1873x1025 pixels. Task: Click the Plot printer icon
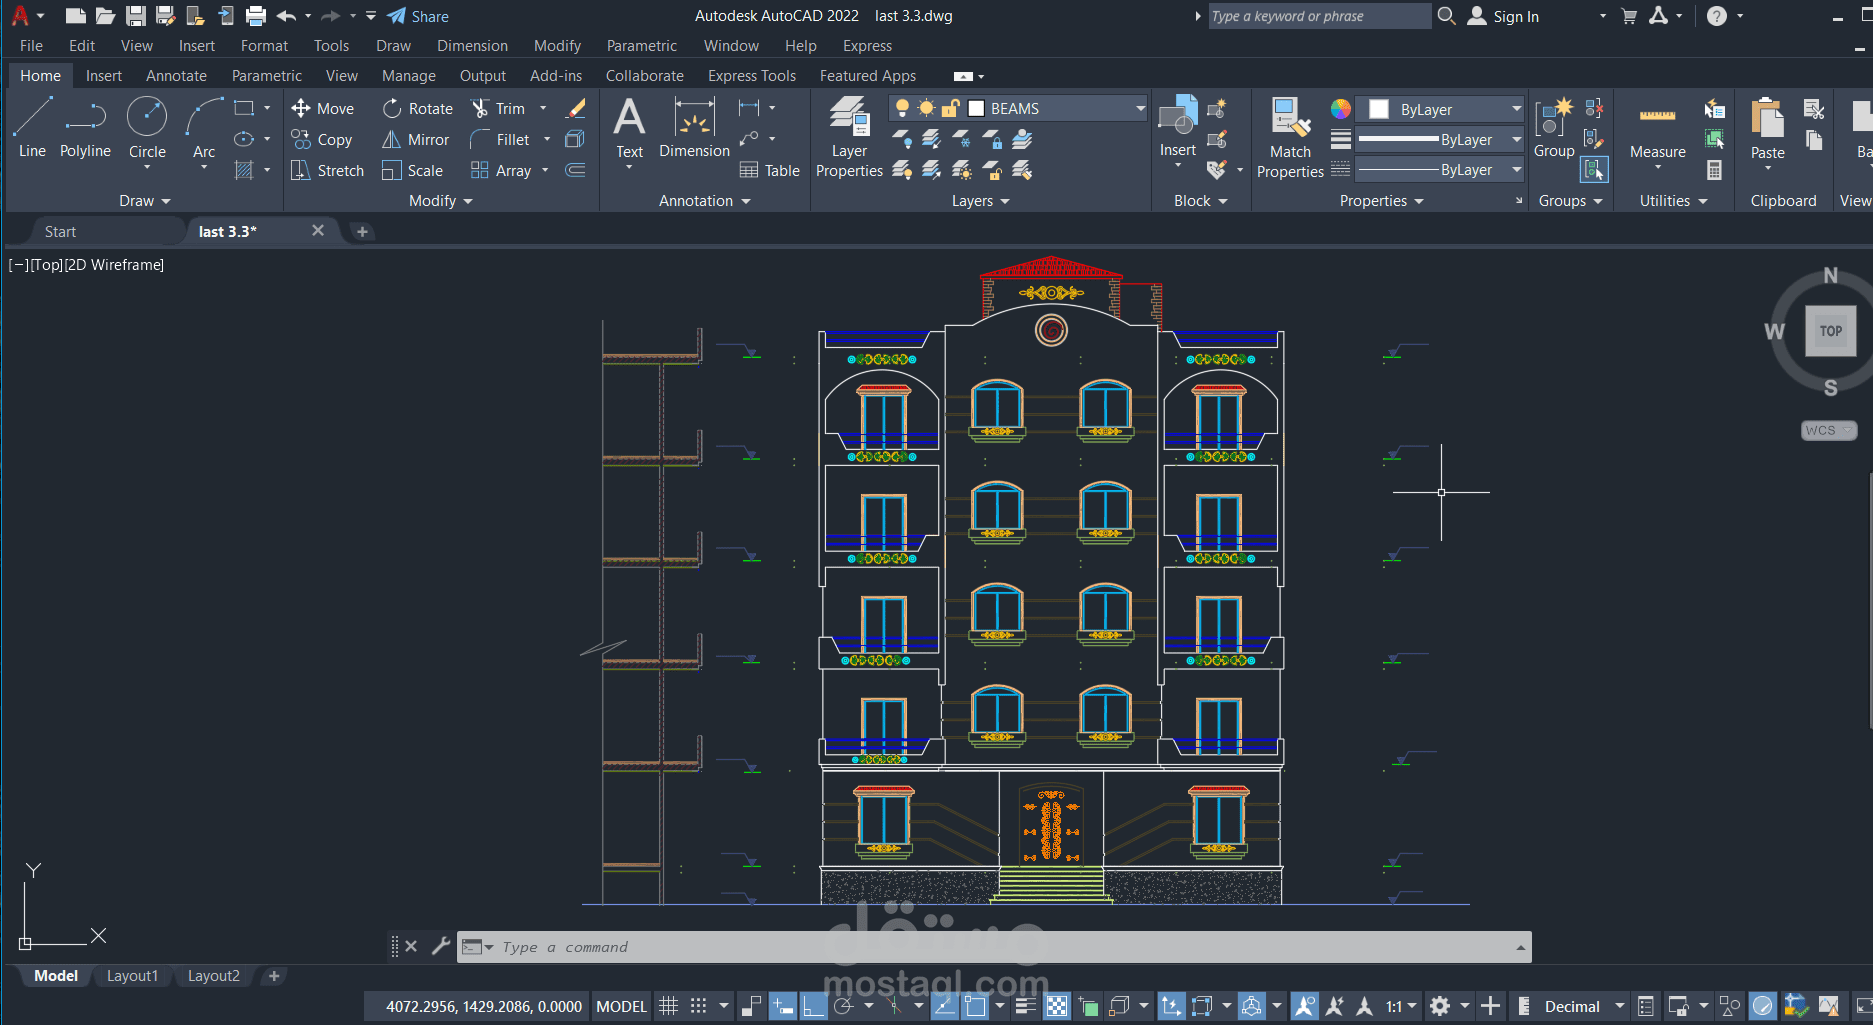click(256, 16)
